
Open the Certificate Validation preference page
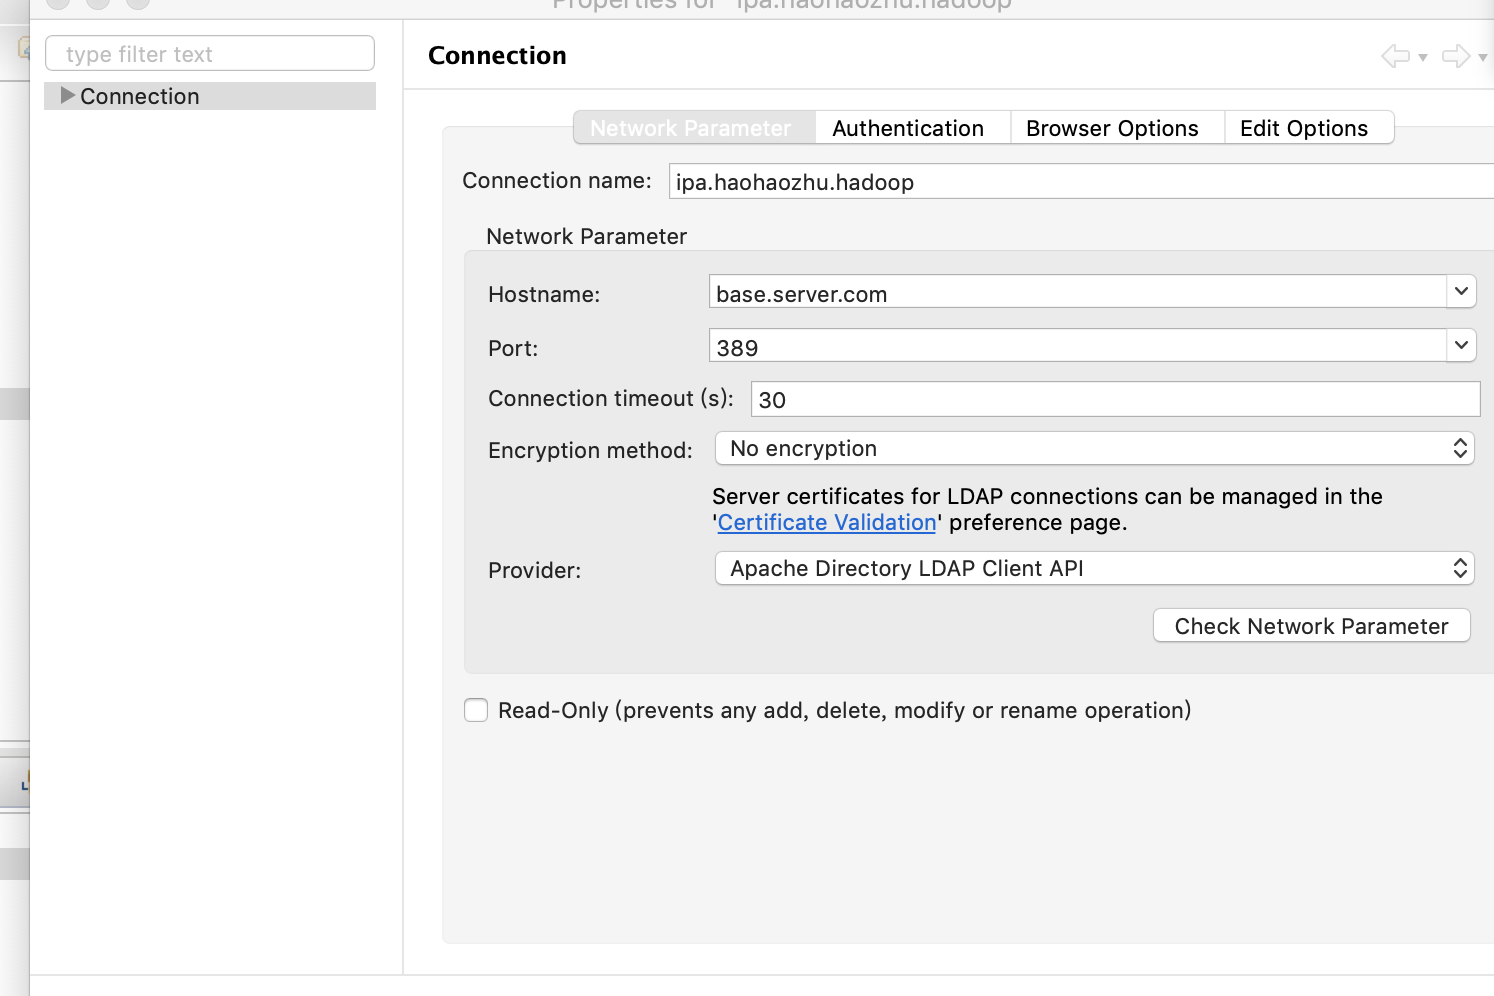coord(826,522)
